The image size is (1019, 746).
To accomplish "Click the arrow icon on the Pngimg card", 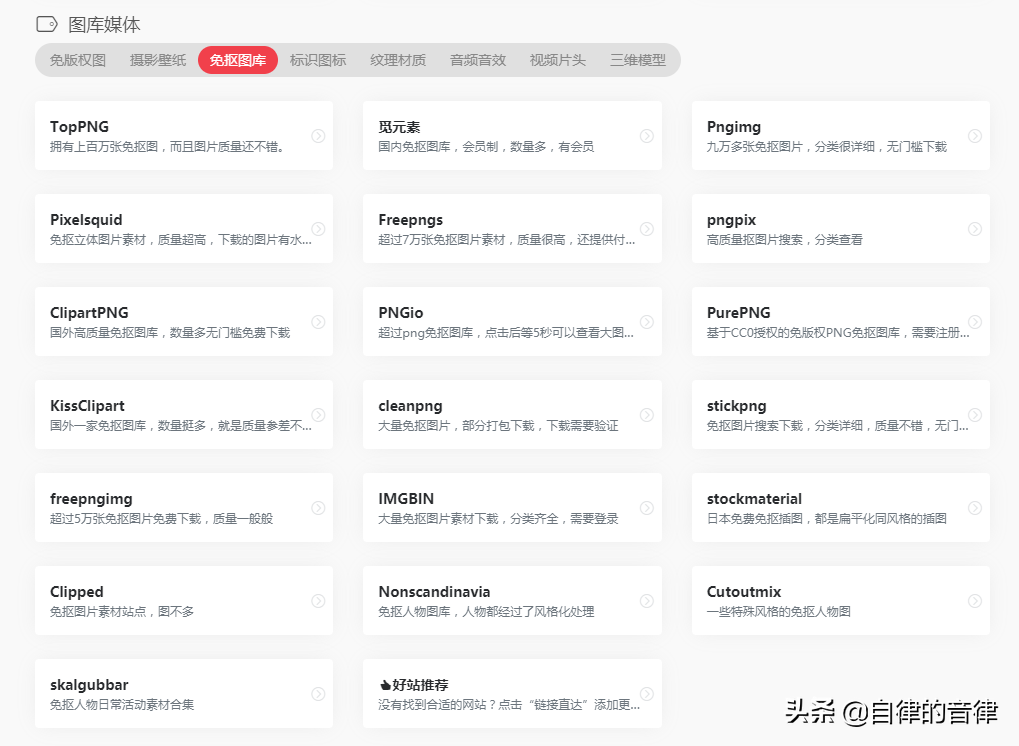I will click(975, 136).
